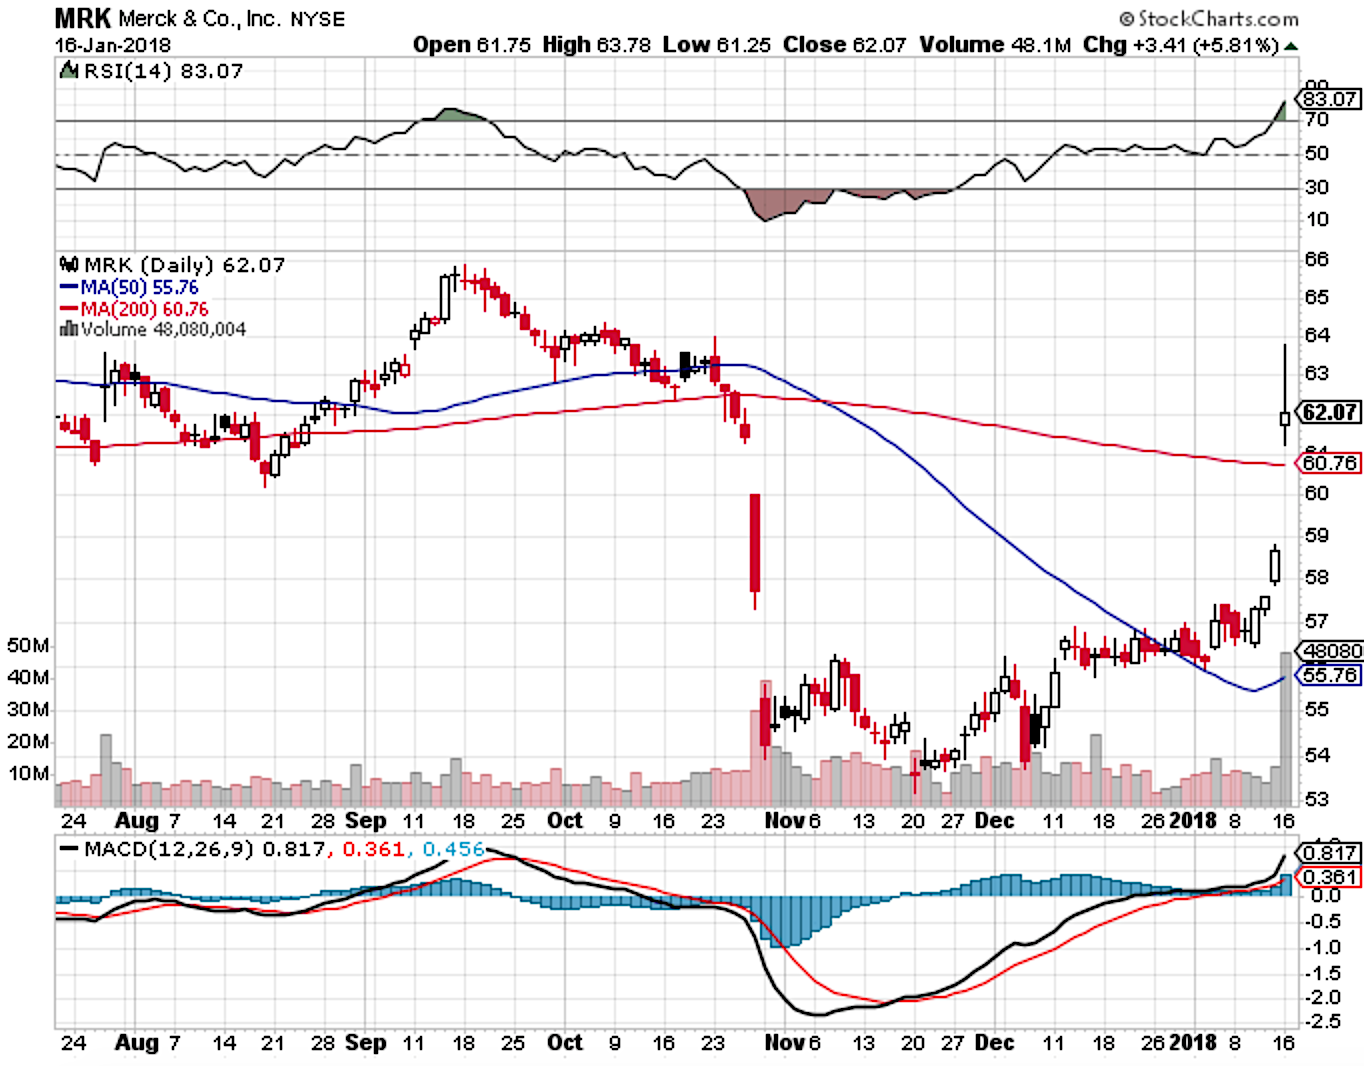Click the 48080 volume tag on right axis
1364x1066 pixels.
[x=1329, y=651]
